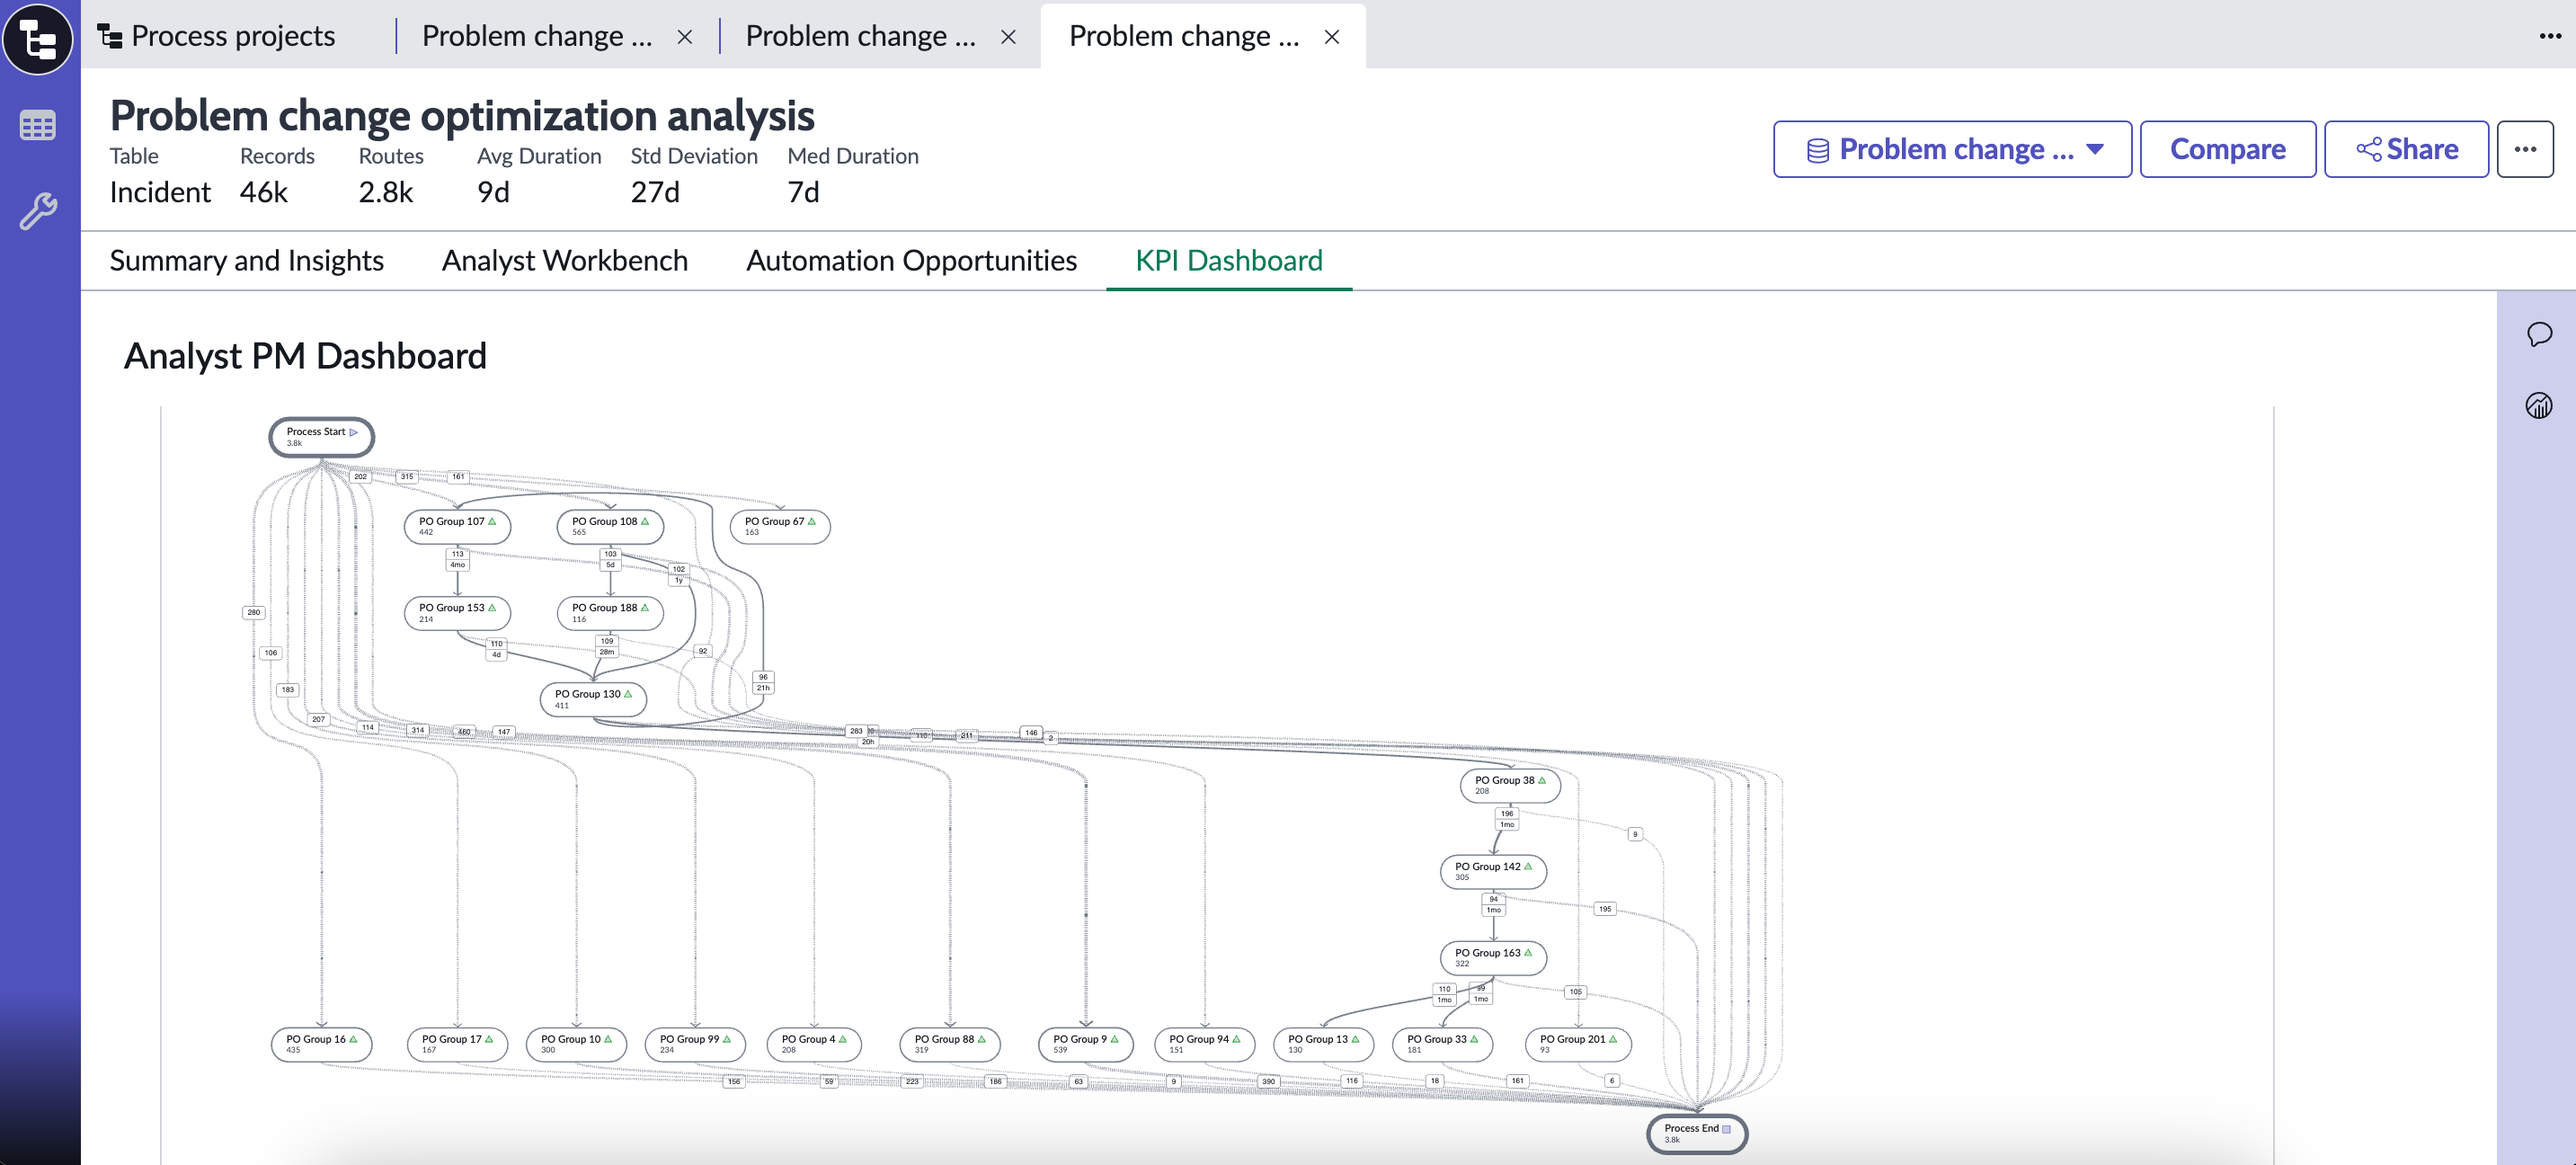Open the top-right ellipsis overflow menu

(2550, 36)
